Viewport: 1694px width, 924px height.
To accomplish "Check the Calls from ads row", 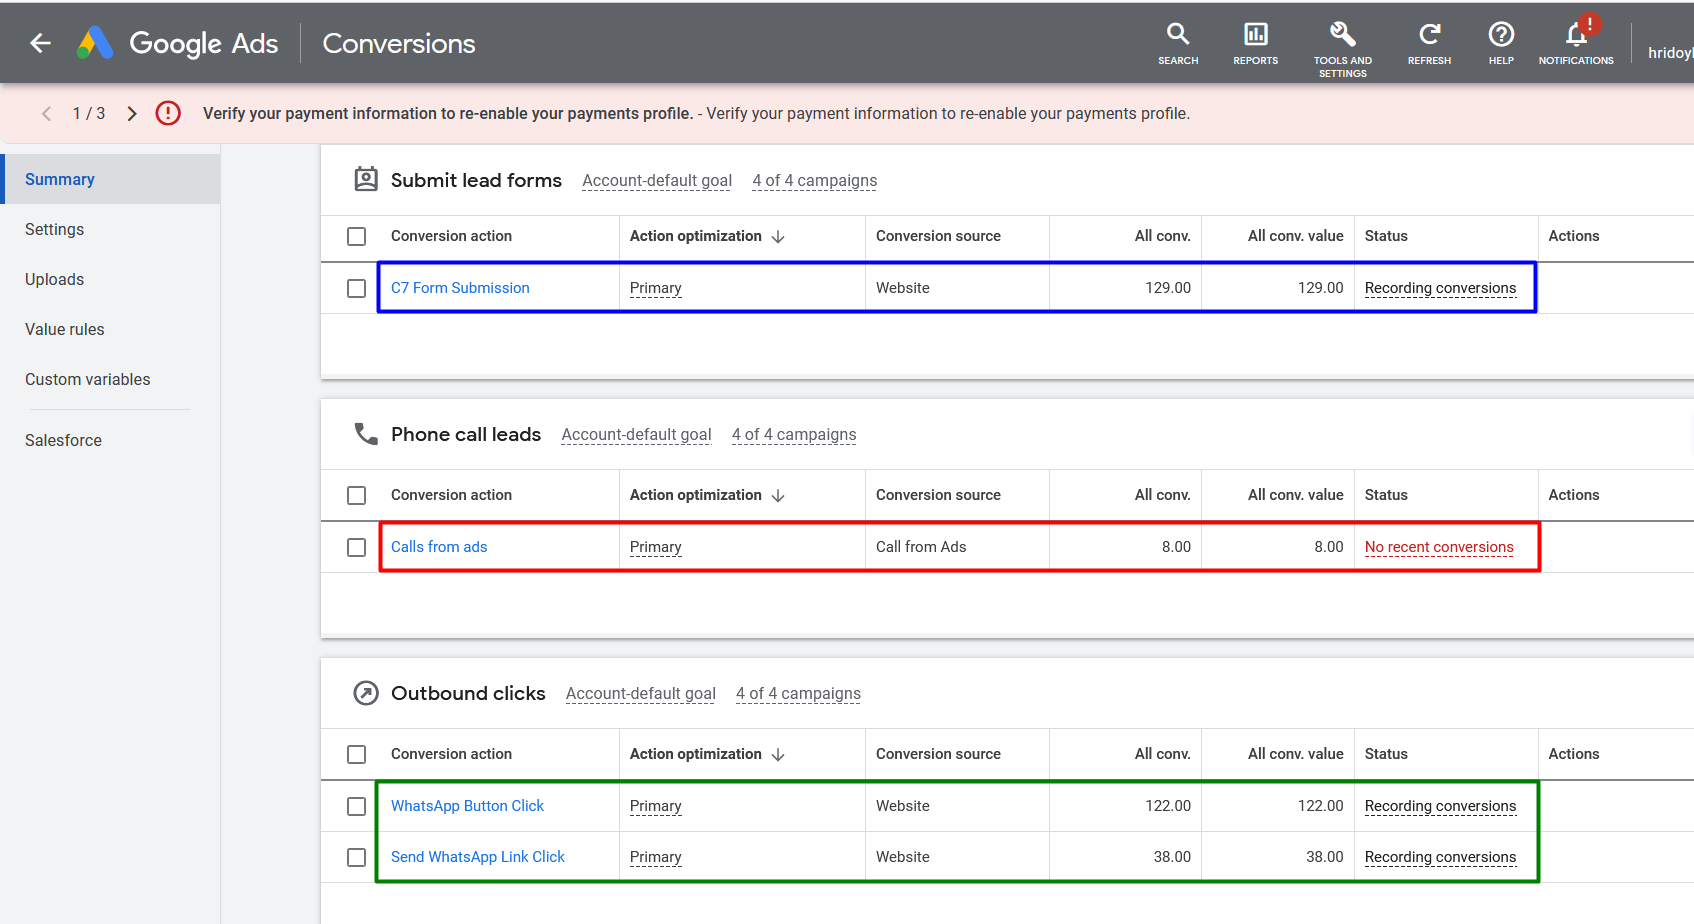I will pos(356,547).
